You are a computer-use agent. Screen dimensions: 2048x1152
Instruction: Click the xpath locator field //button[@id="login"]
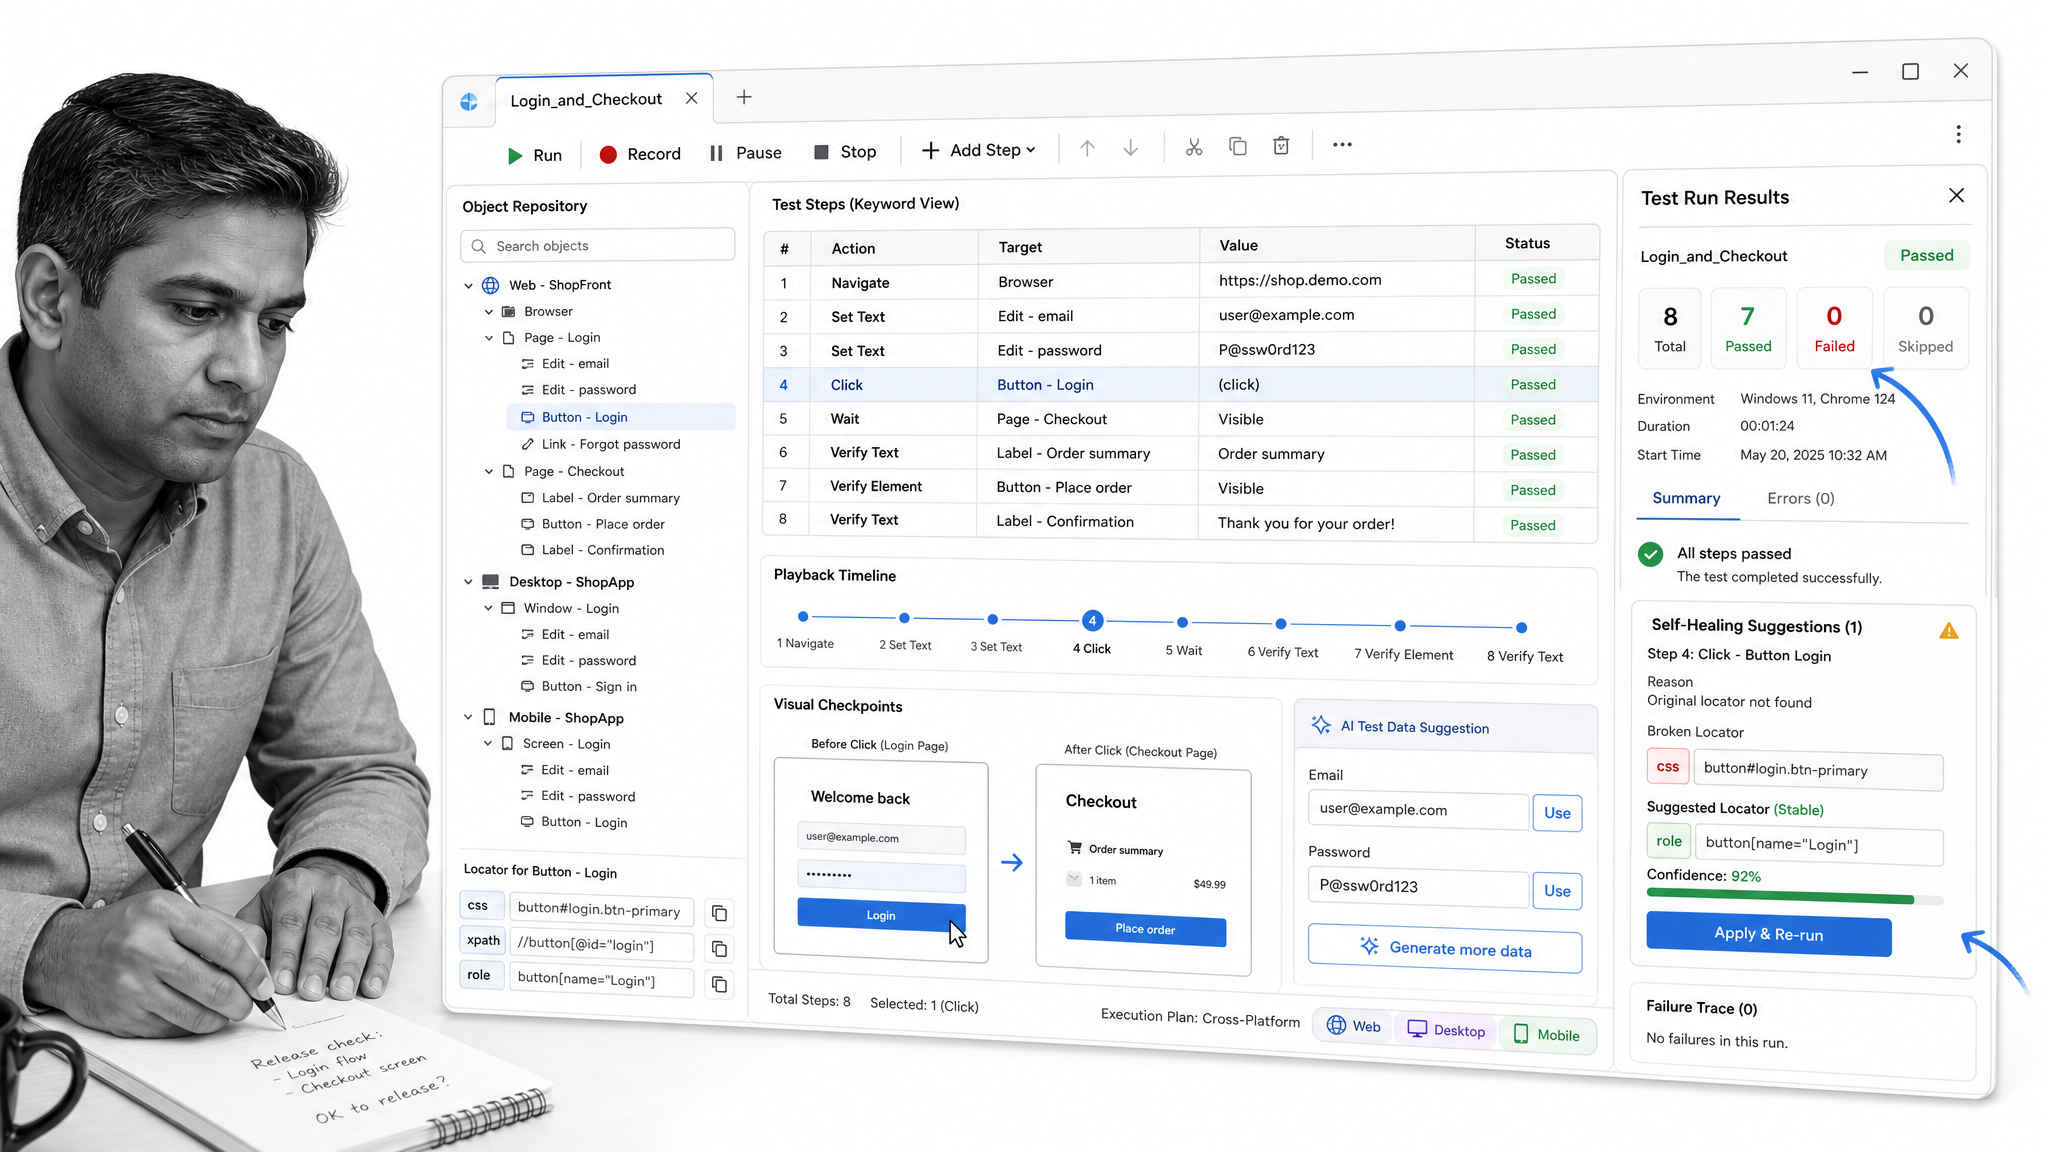pyautogui.click(x=601, y=944)
